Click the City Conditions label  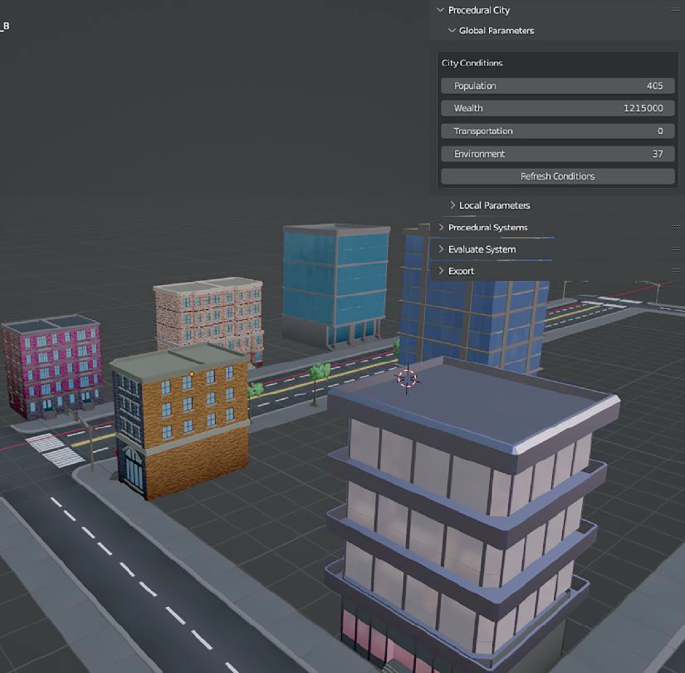[472, 63]
